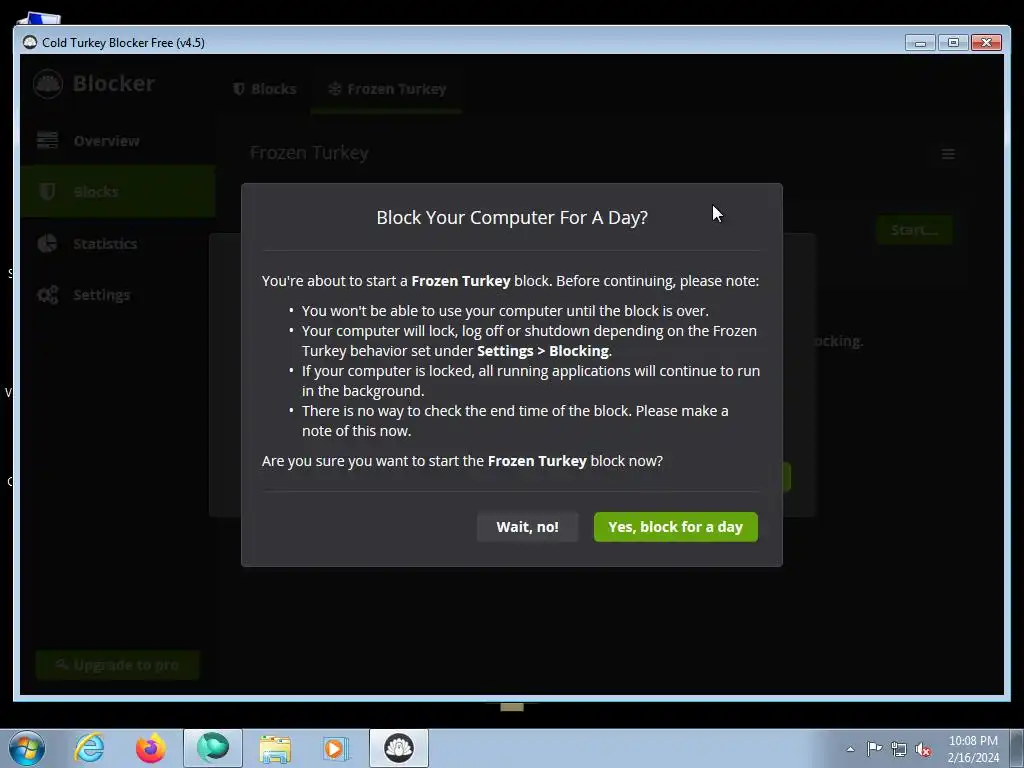The image size is (1024, 768).
Task: Click the Overview sidebar icon
Action: (47, 140)
